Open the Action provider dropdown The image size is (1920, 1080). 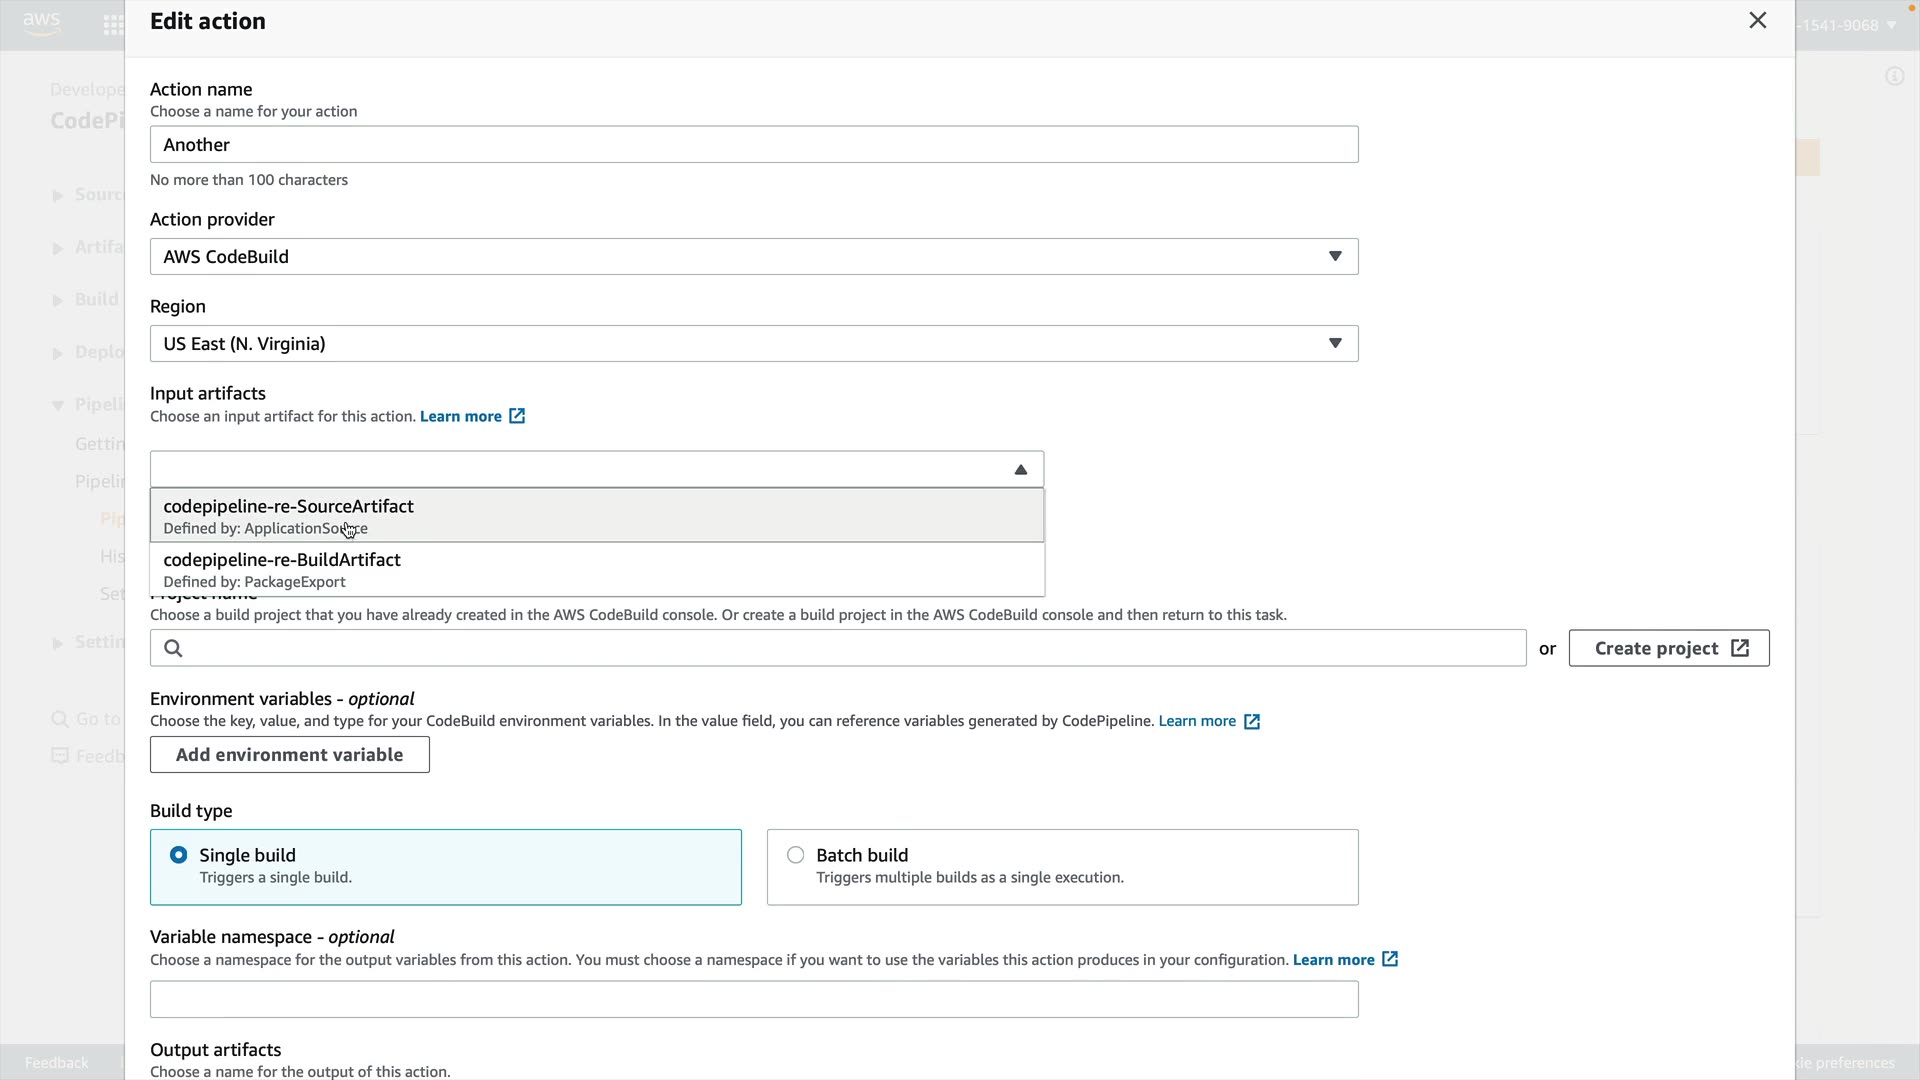click(753, 257)
